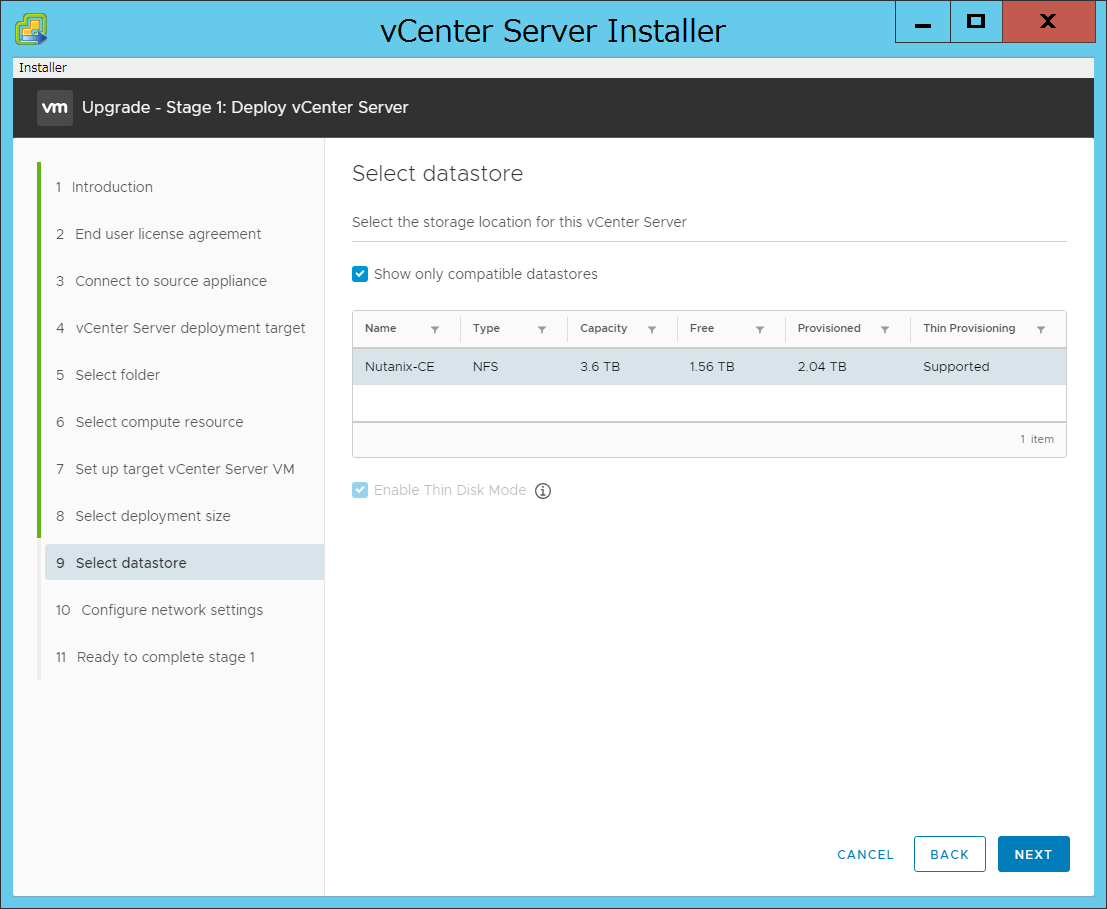This screenshot has width=1107, height=909.
Task: Click the 1.56 TB free cell
Action: [x=712, y=367]
